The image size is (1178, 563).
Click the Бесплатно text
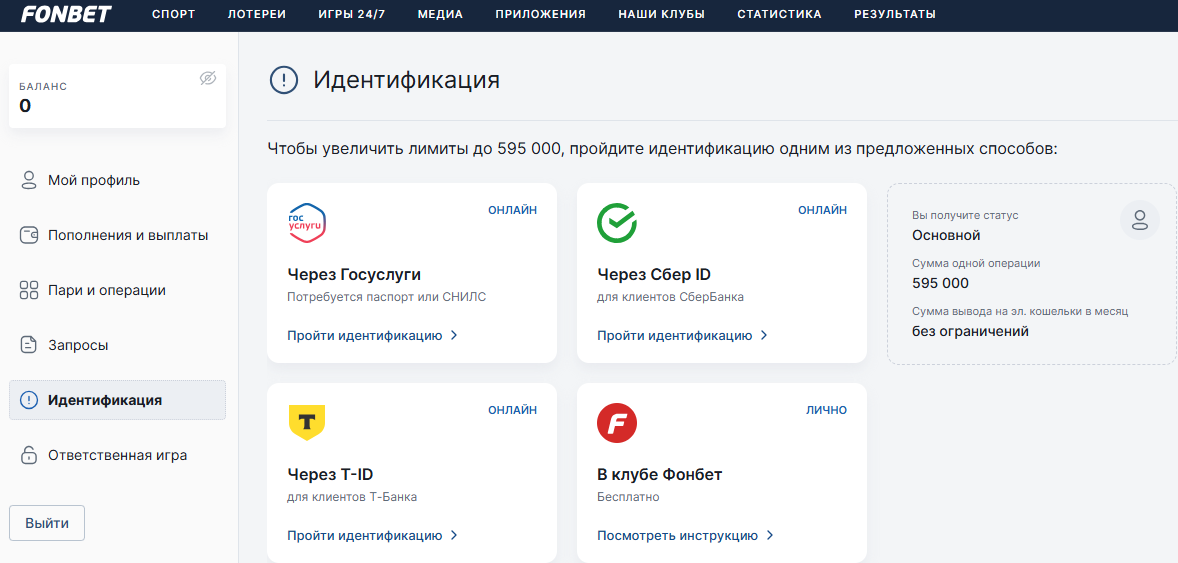pos(628,497)
